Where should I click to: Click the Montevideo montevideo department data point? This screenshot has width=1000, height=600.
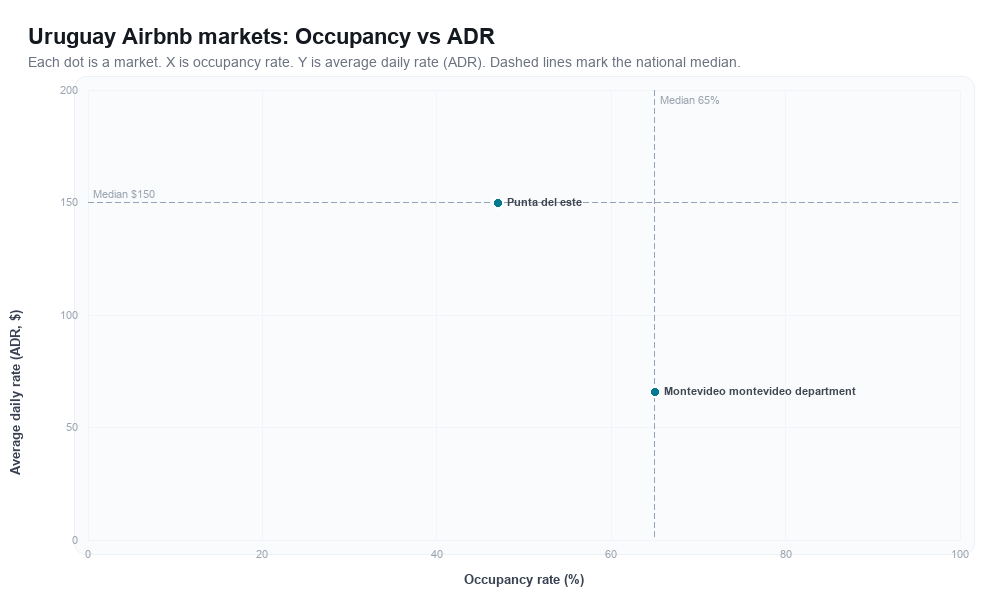[655, 392]
